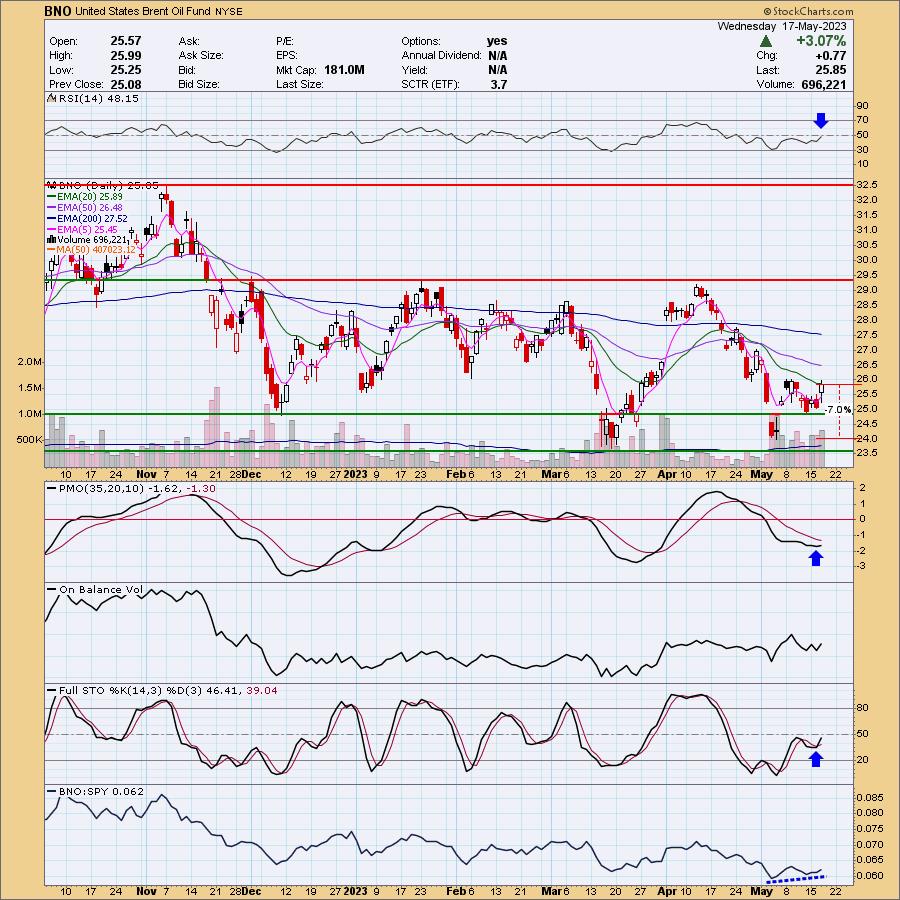Click the On Balance Vol panel label

(x=101, y=589)
